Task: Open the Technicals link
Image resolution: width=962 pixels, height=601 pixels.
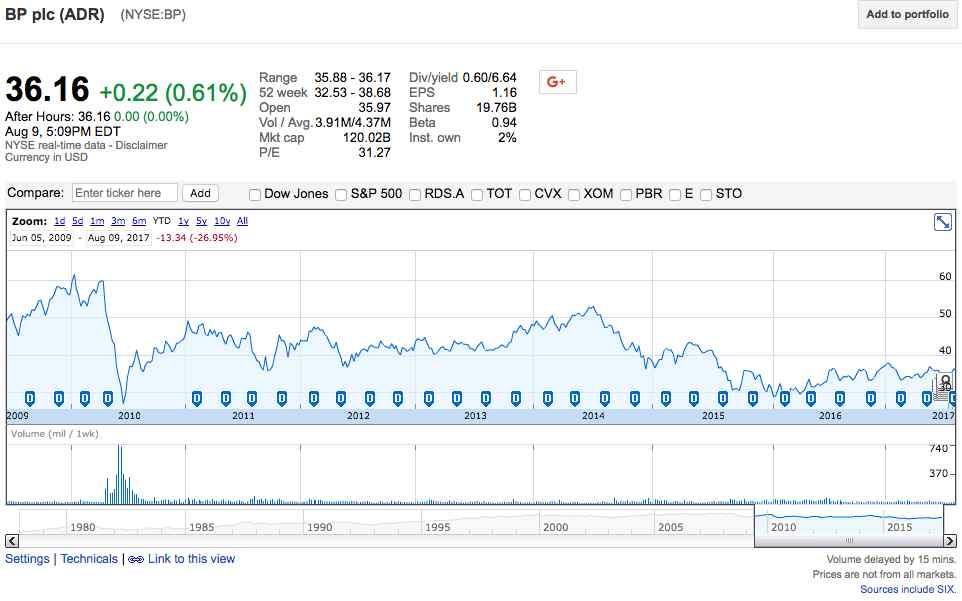Action: coord(89,559)
